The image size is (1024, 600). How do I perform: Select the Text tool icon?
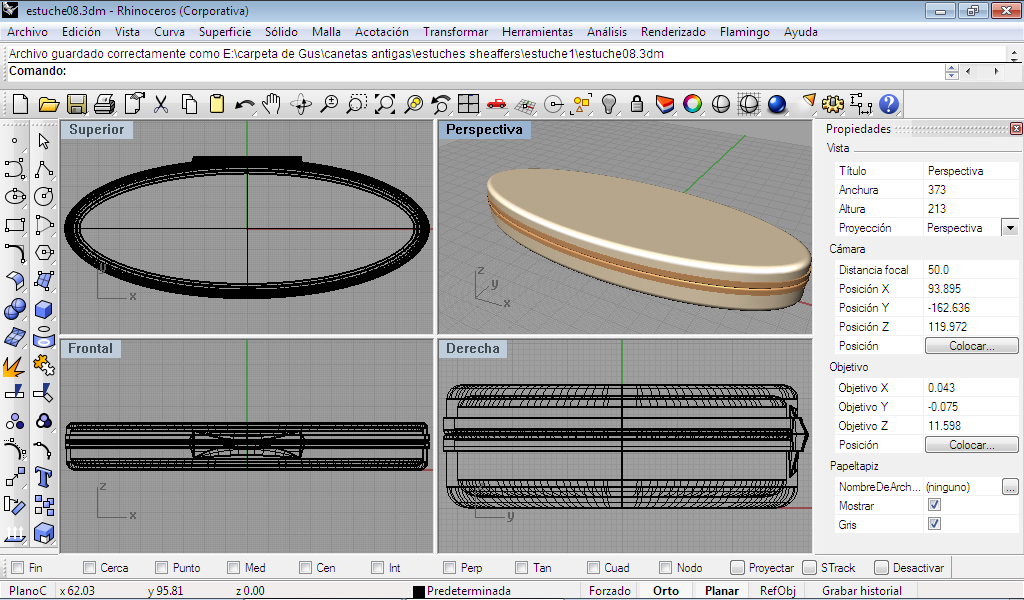43,475
